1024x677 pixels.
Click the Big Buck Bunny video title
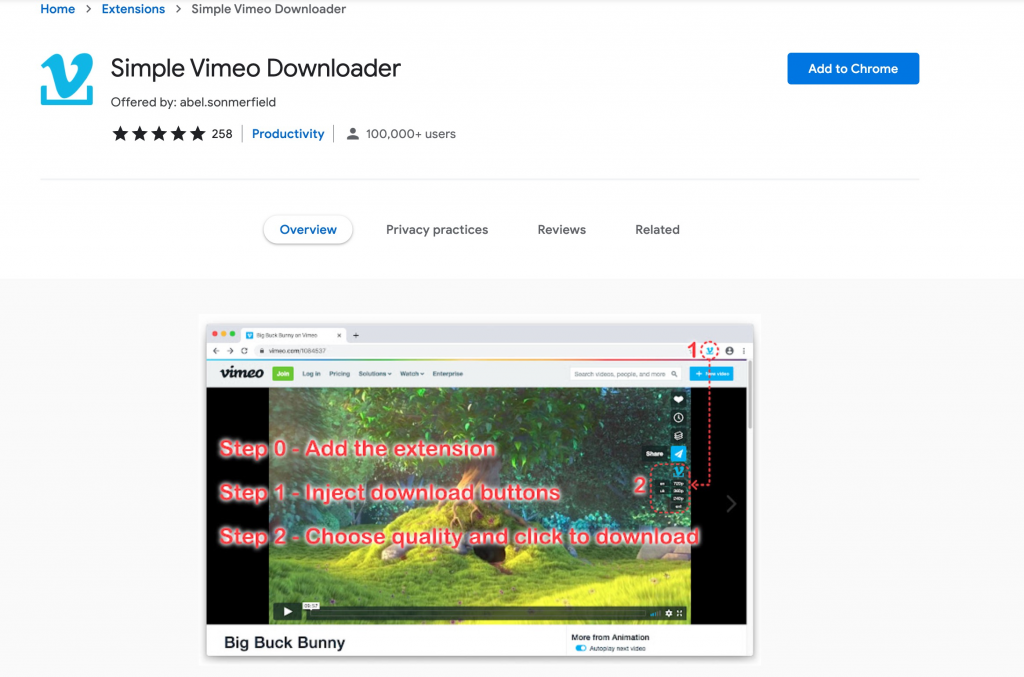[284, 642]
